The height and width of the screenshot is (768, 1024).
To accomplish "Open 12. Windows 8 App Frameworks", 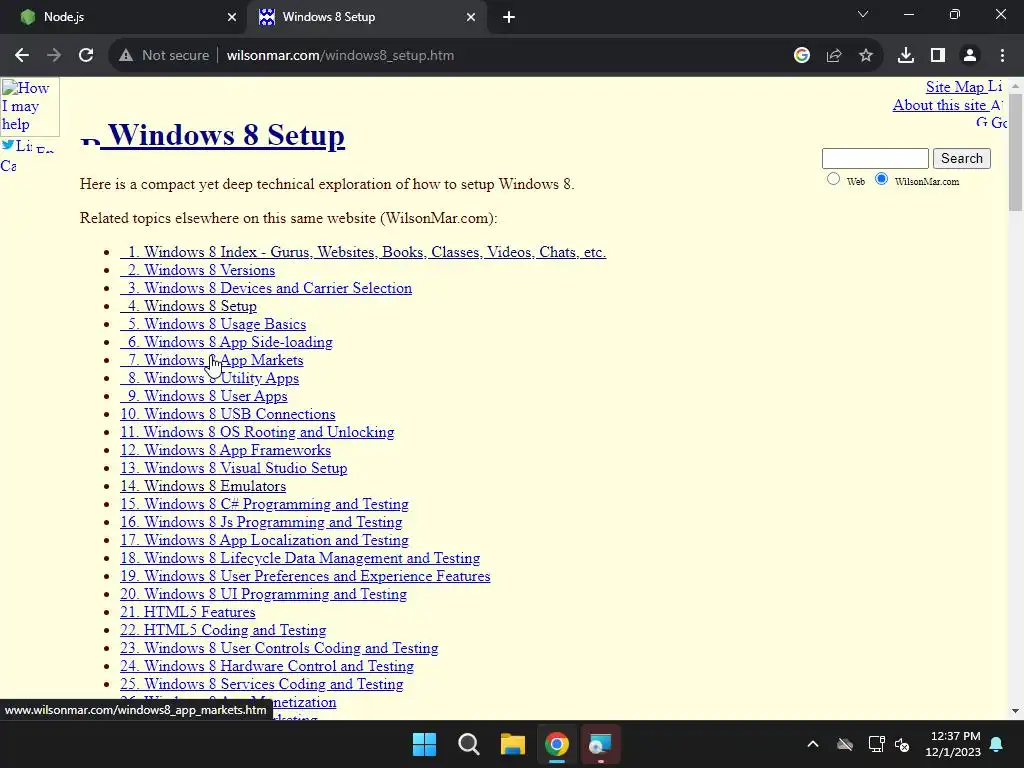I will (x=225, y=450).
